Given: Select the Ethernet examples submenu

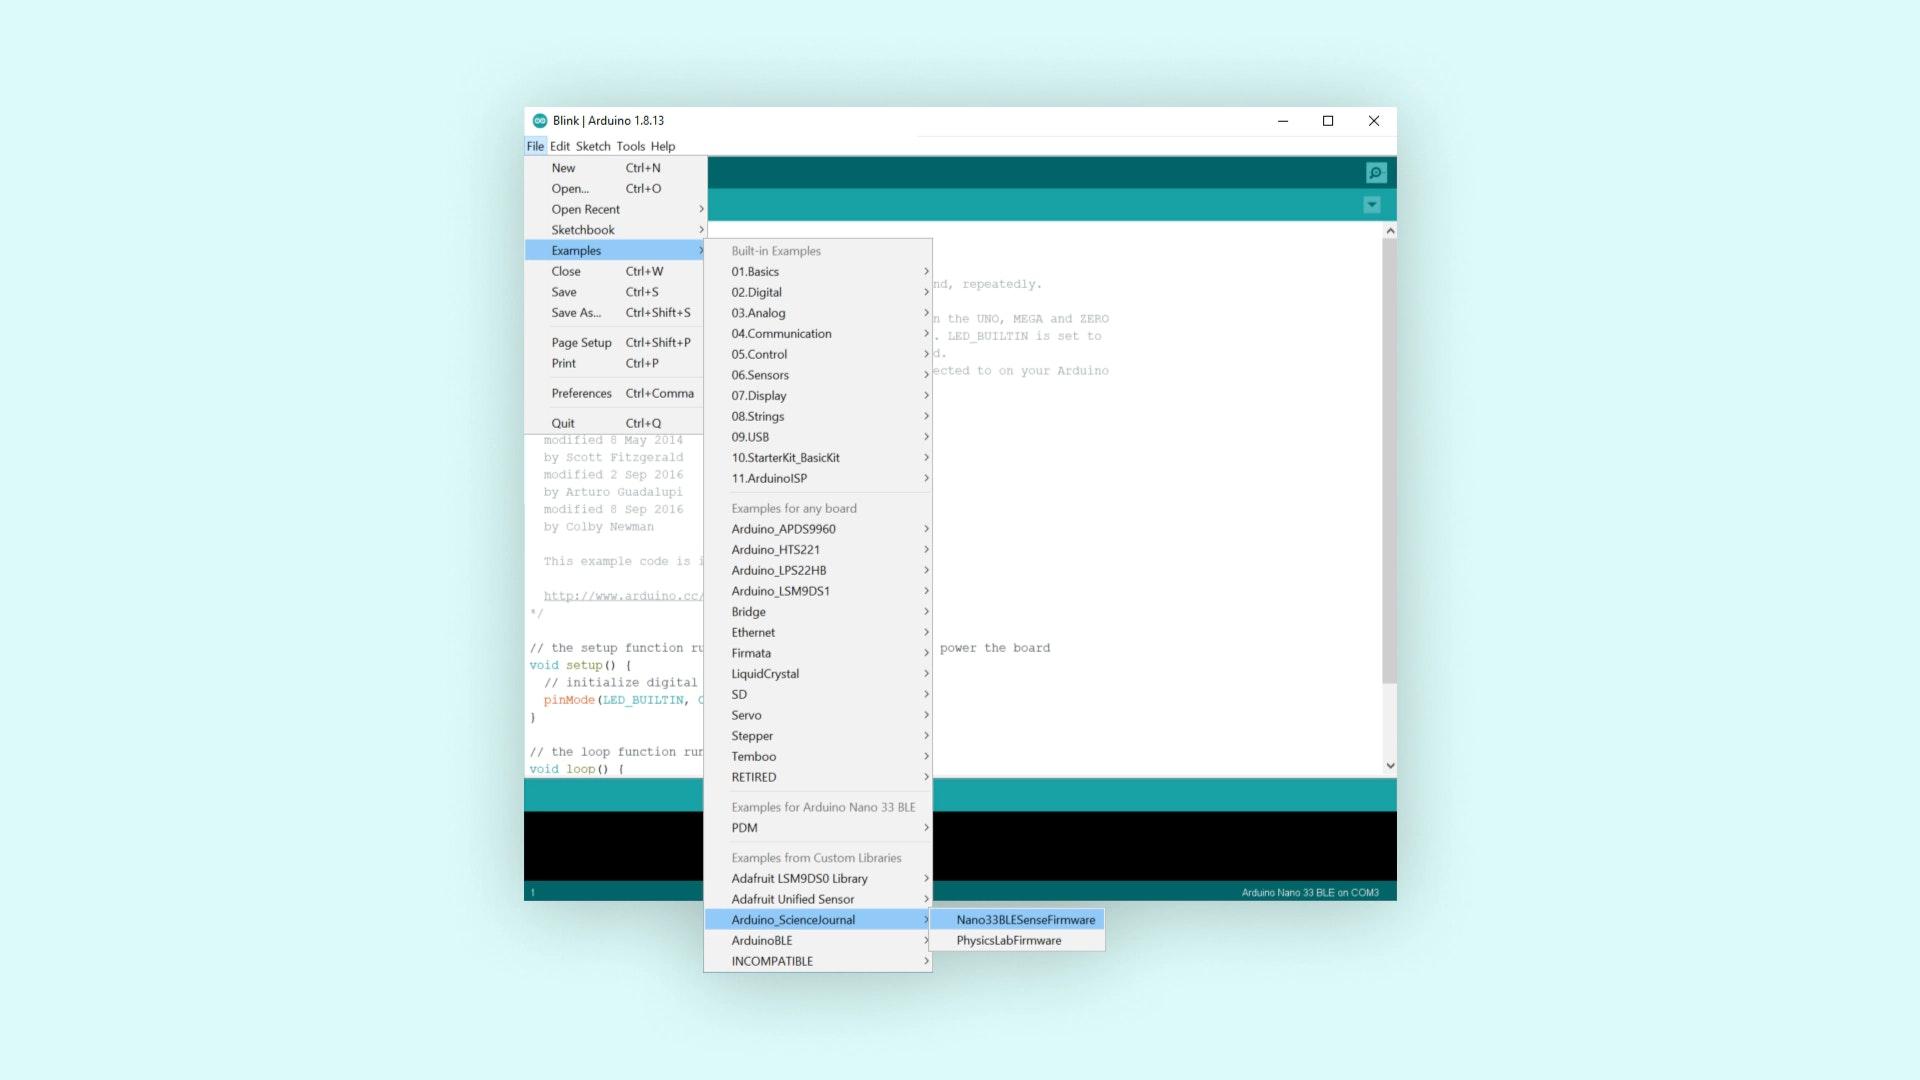Looking at the screenshot, I should [x=818, y=632].
